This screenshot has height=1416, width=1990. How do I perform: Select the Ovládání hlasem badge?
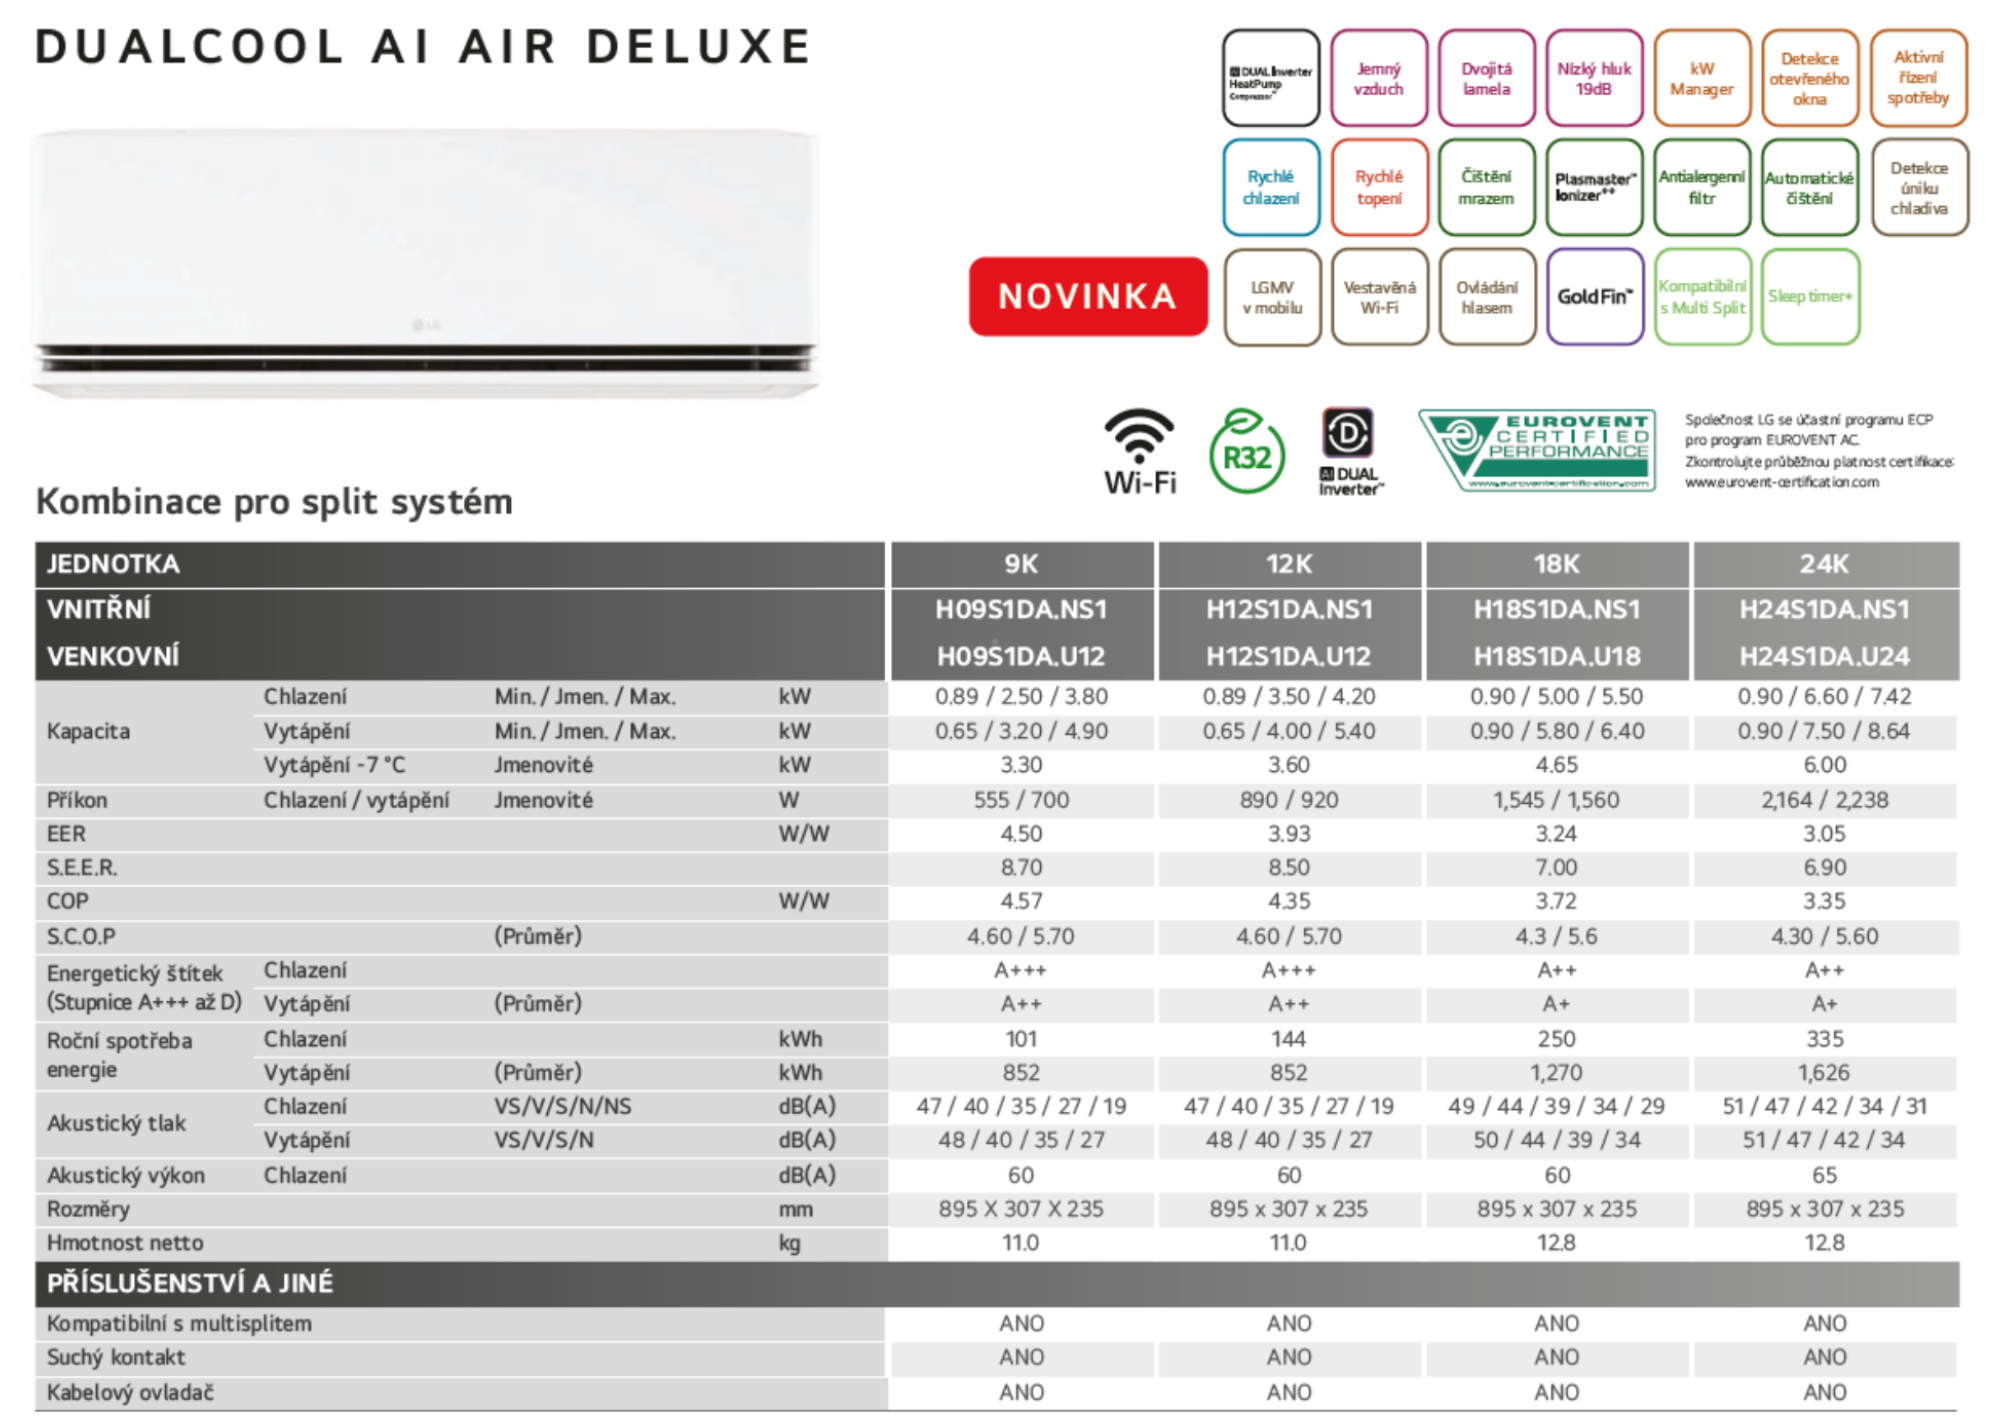tap(1487, 297)
